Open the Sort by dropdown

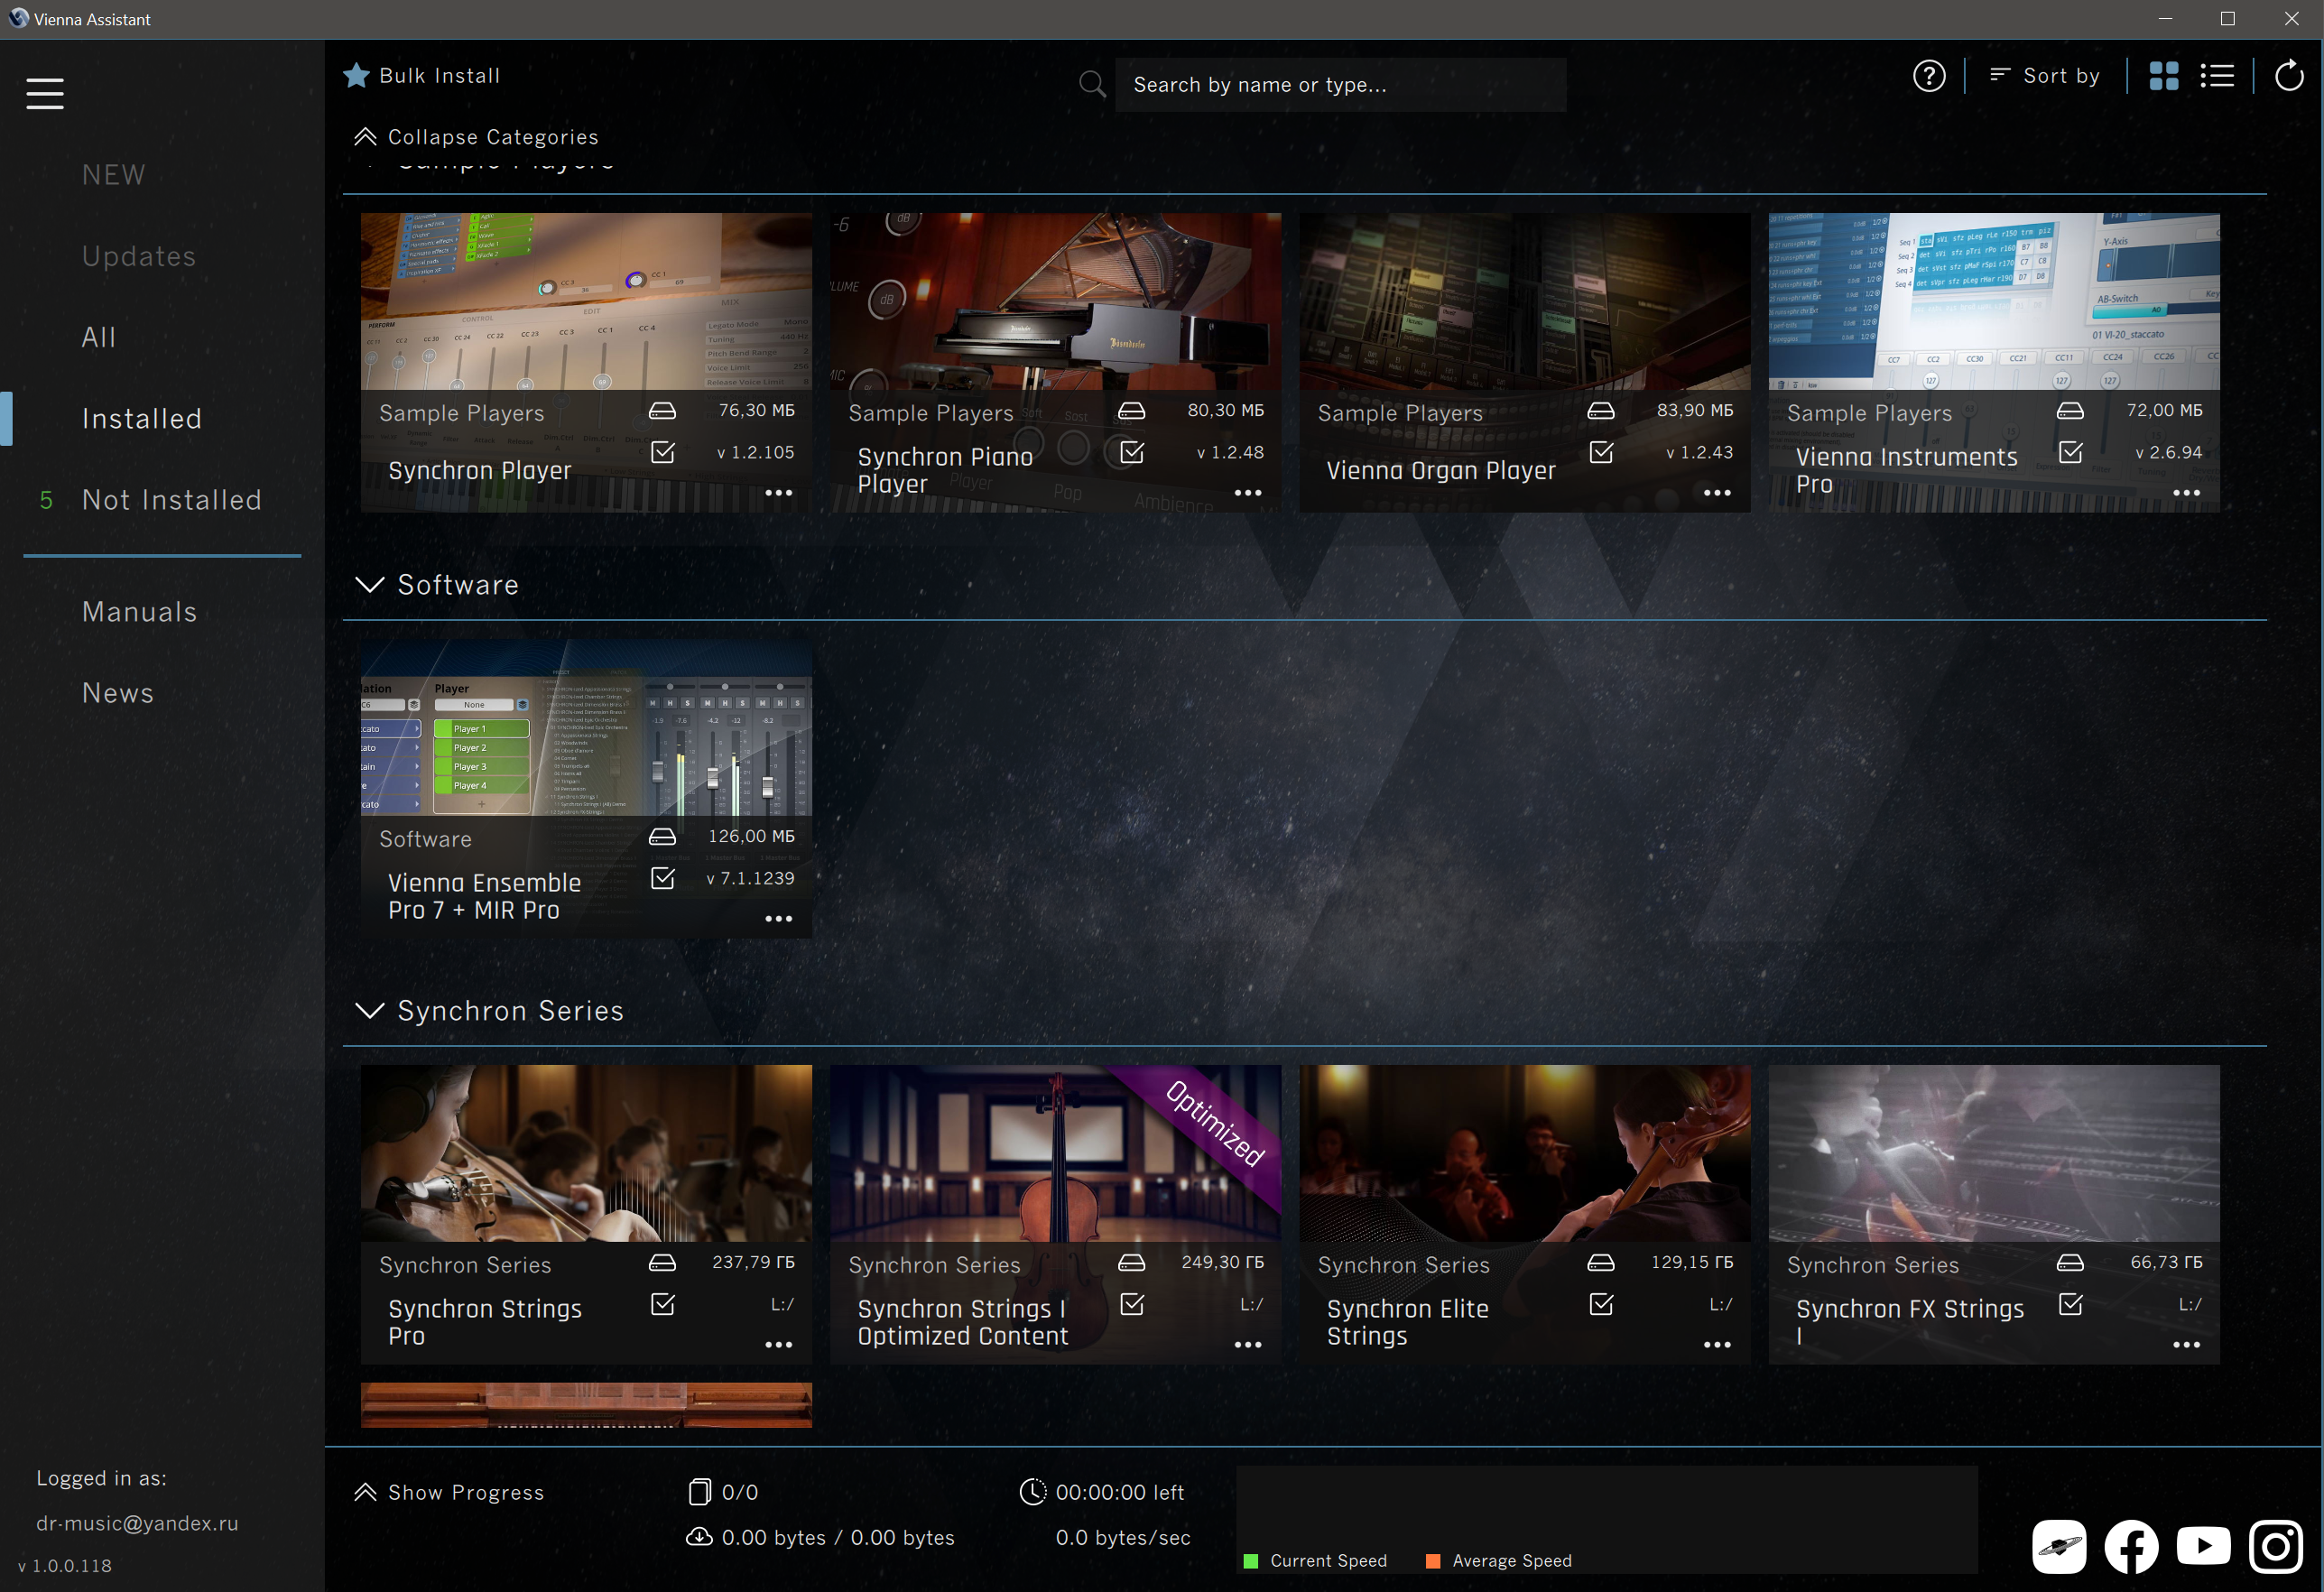point(2045,76)
